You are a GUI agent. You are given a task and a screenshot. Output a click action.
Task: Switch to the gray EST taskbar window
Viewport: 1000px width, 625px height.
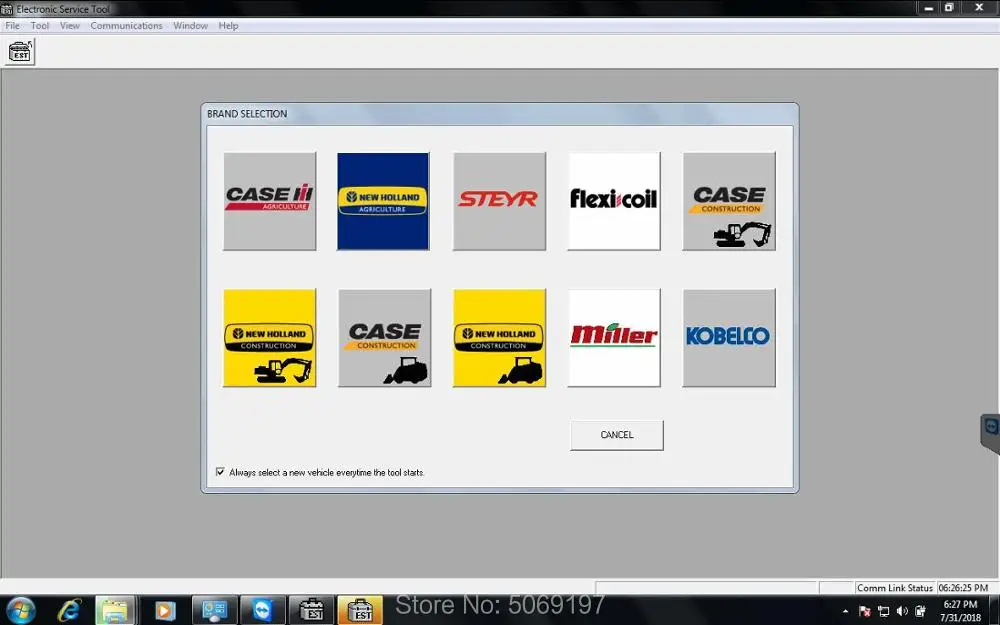click(x=311, y=611)
